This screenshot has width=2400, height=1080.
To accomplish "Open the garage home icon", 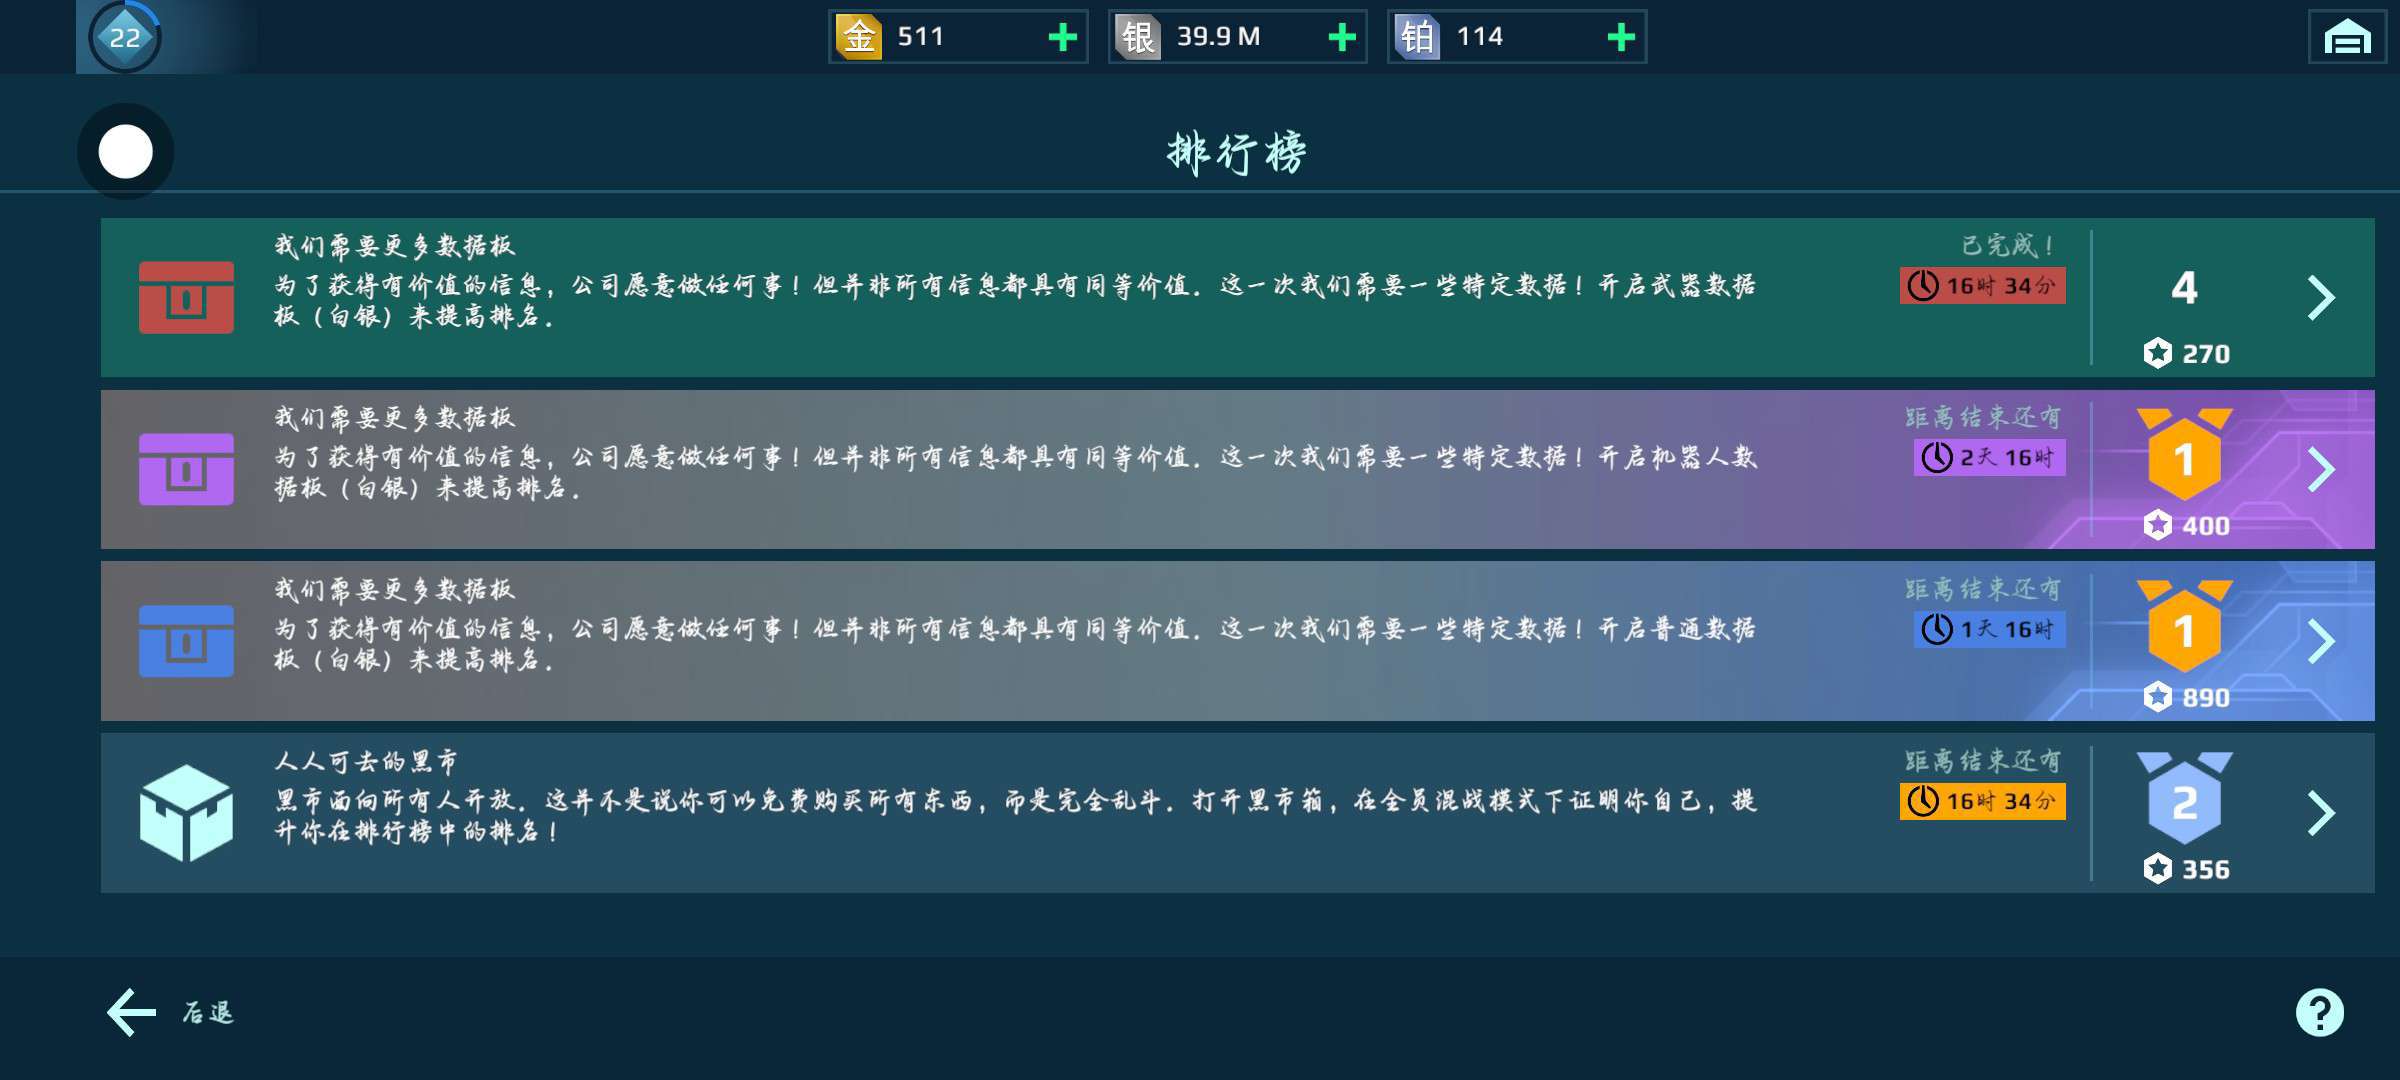I will click(x=2347, y=38).
